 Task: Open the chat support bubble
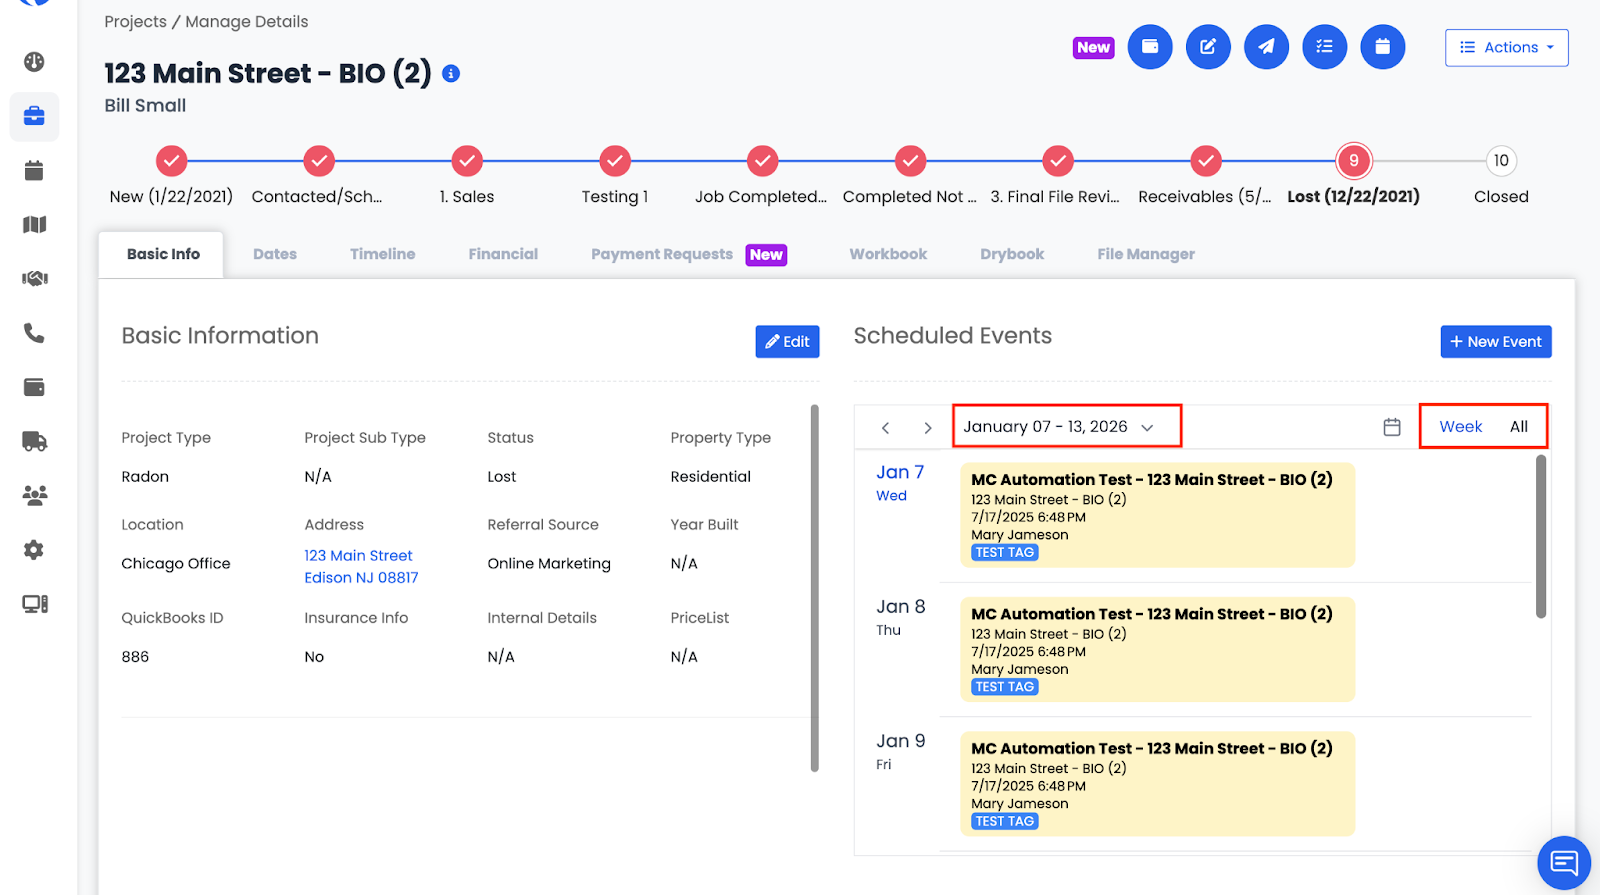pos(1563,862)
